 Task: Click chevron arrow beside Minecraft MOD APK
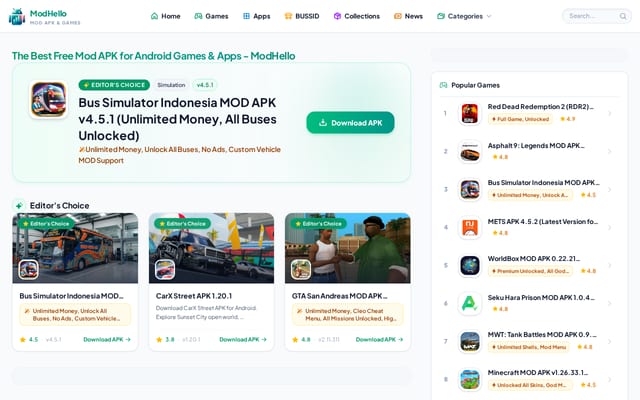[609, 379]
